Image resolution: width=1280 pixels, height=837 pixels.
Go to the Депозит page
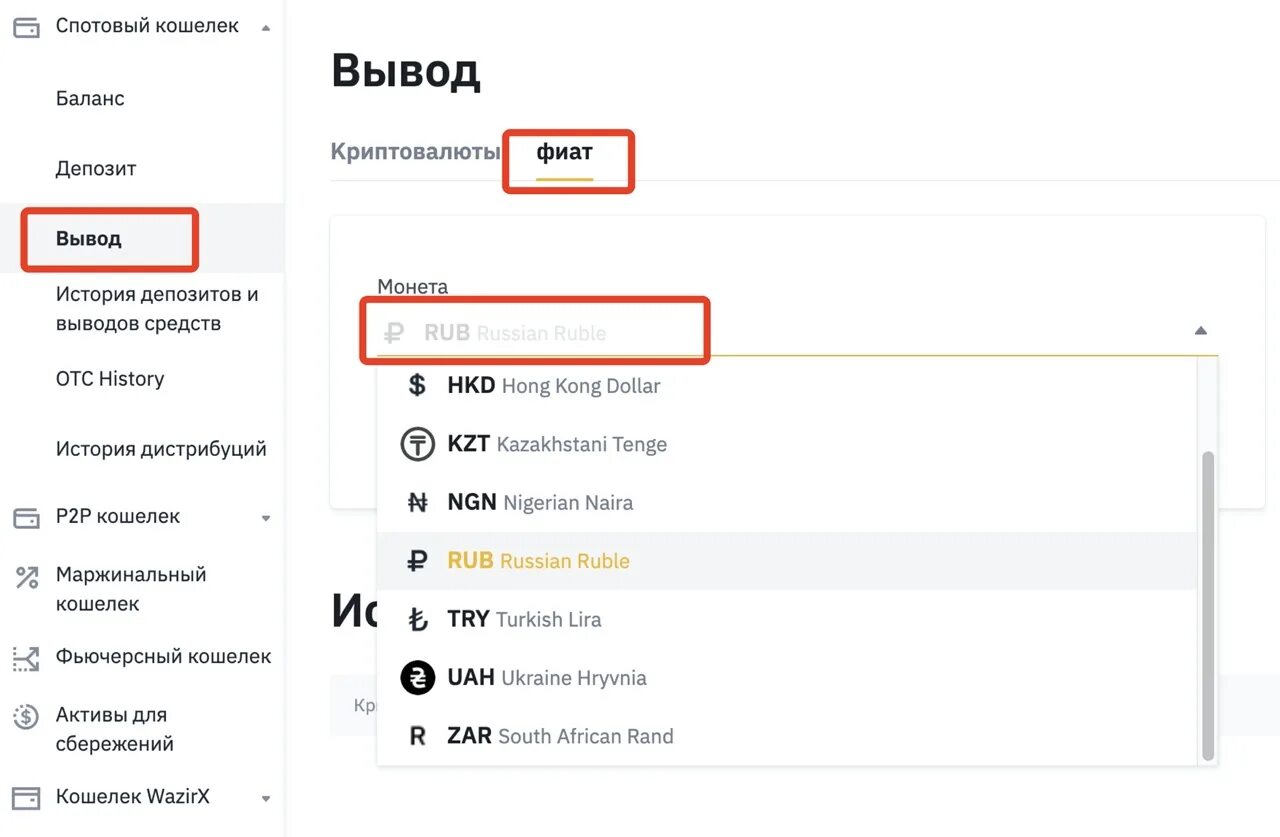(x=96, y=169)
